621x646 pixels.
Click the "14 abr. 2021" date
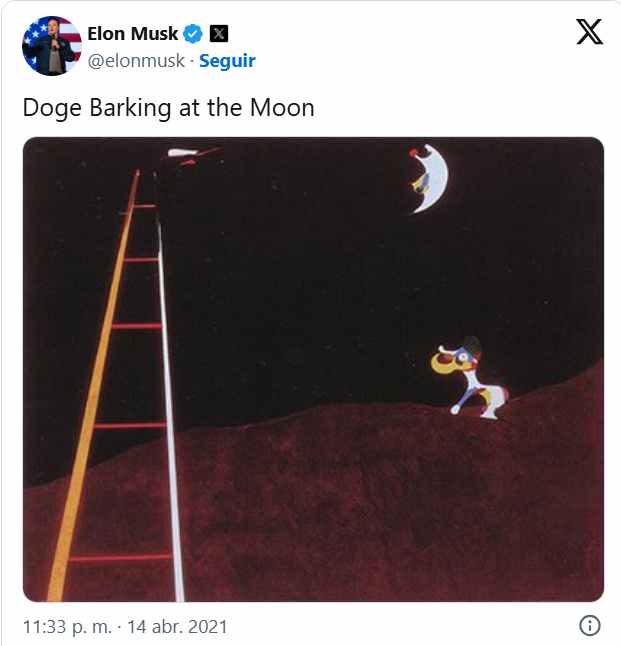click(x=178, y=627)
